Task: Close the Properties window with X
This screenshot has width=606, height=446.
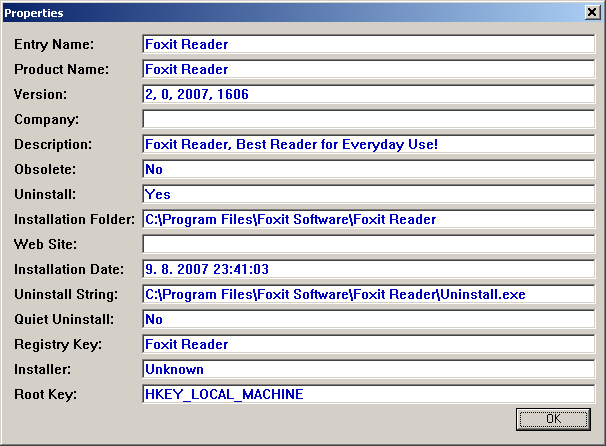Action: (592, 12)
